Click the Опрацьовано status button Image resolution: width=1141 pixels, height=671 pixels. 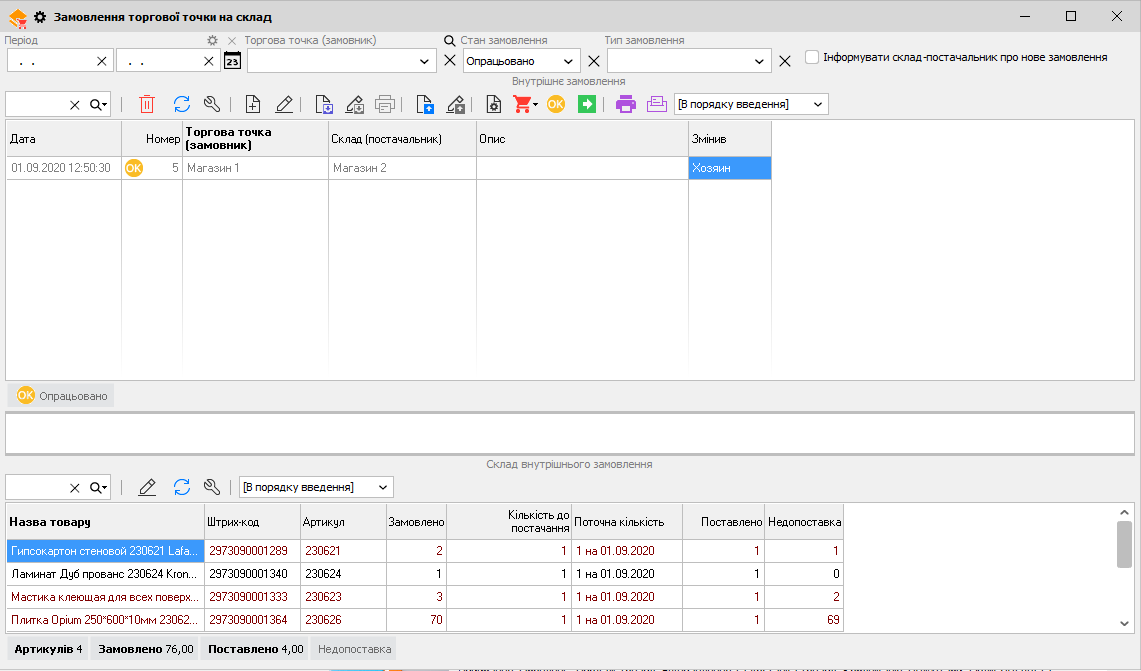click(x=62, y=396)
